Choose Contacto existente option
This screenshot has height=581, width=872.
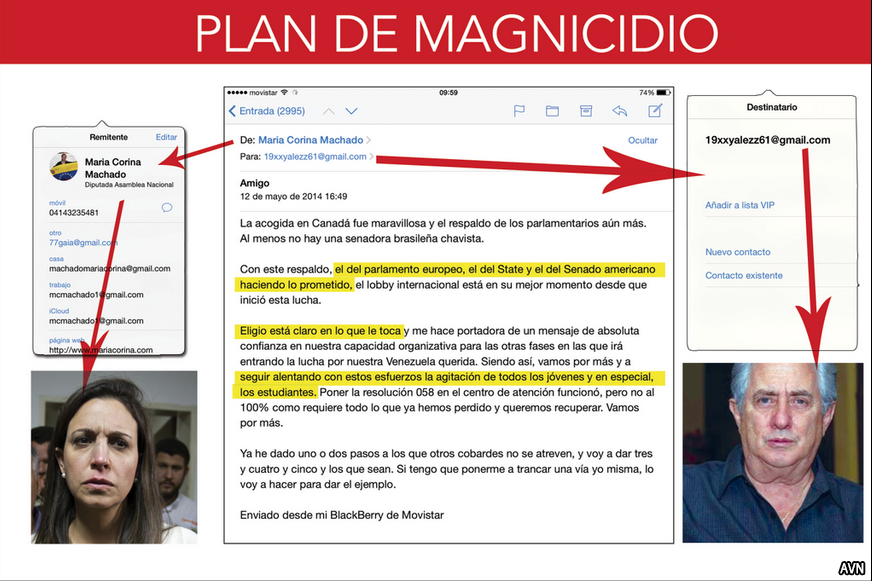click(743, 275)
